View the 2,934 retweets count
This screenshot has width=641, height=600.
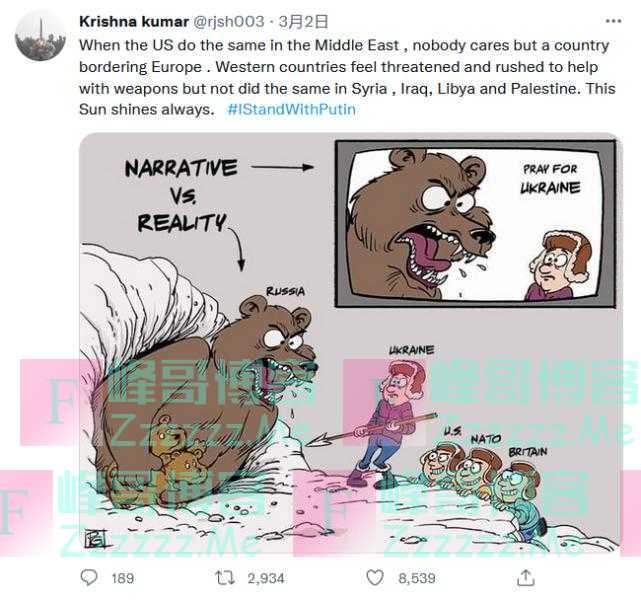click(x=266, y=578)
